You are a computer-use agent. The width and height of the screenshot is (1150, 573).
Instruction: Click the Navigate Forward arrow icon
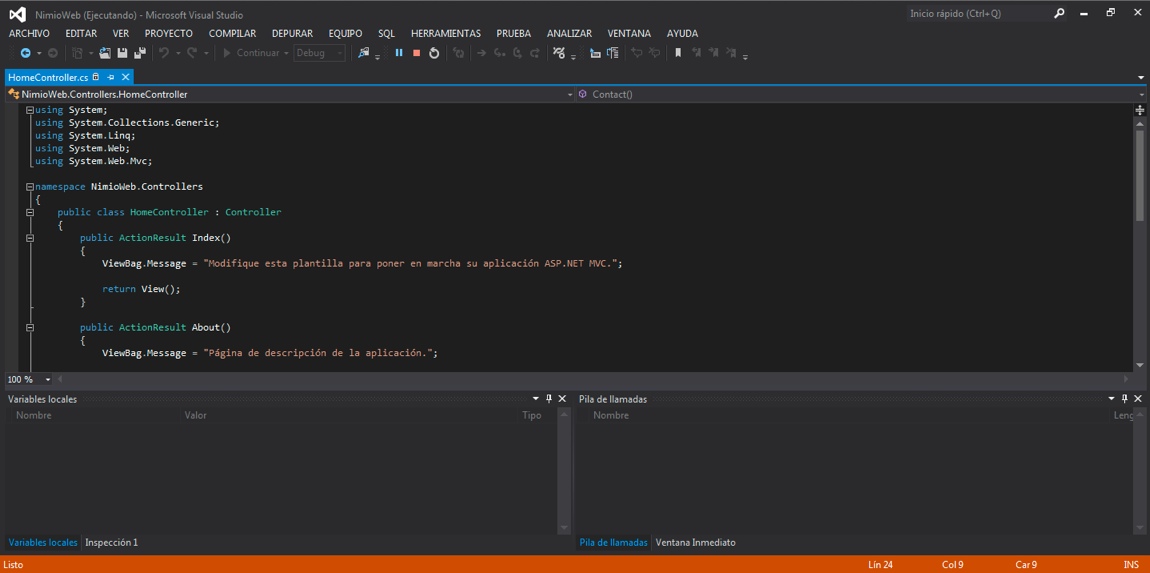pos(53,53)
